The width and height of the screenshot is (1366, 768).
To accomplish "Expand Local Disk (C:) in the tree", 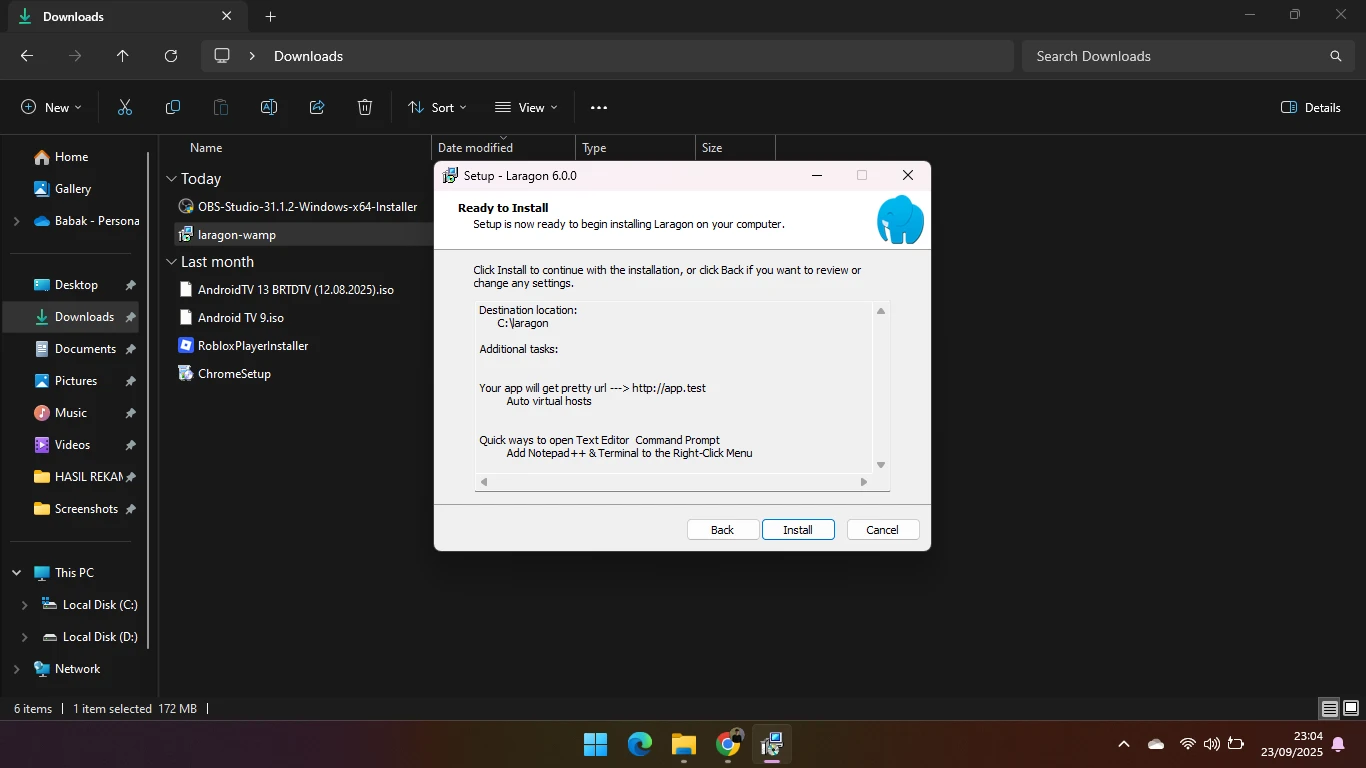I will pos(25,605).
